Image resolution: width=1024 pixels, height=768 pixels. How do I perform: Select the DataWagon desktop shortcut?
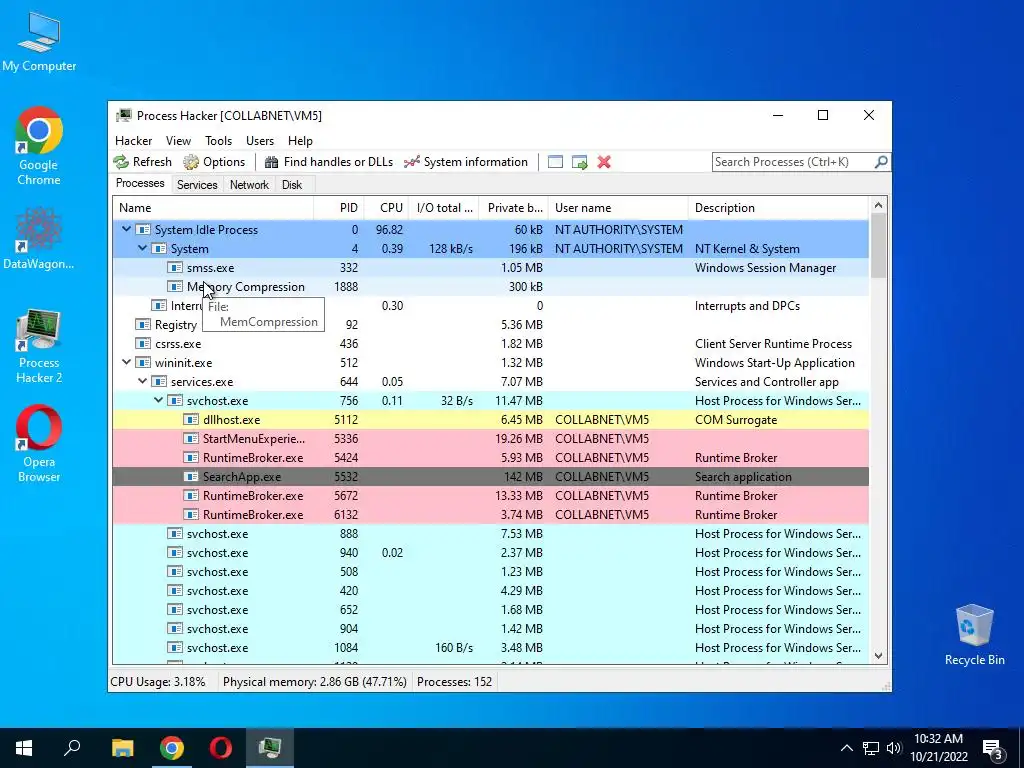coord(39,238)
